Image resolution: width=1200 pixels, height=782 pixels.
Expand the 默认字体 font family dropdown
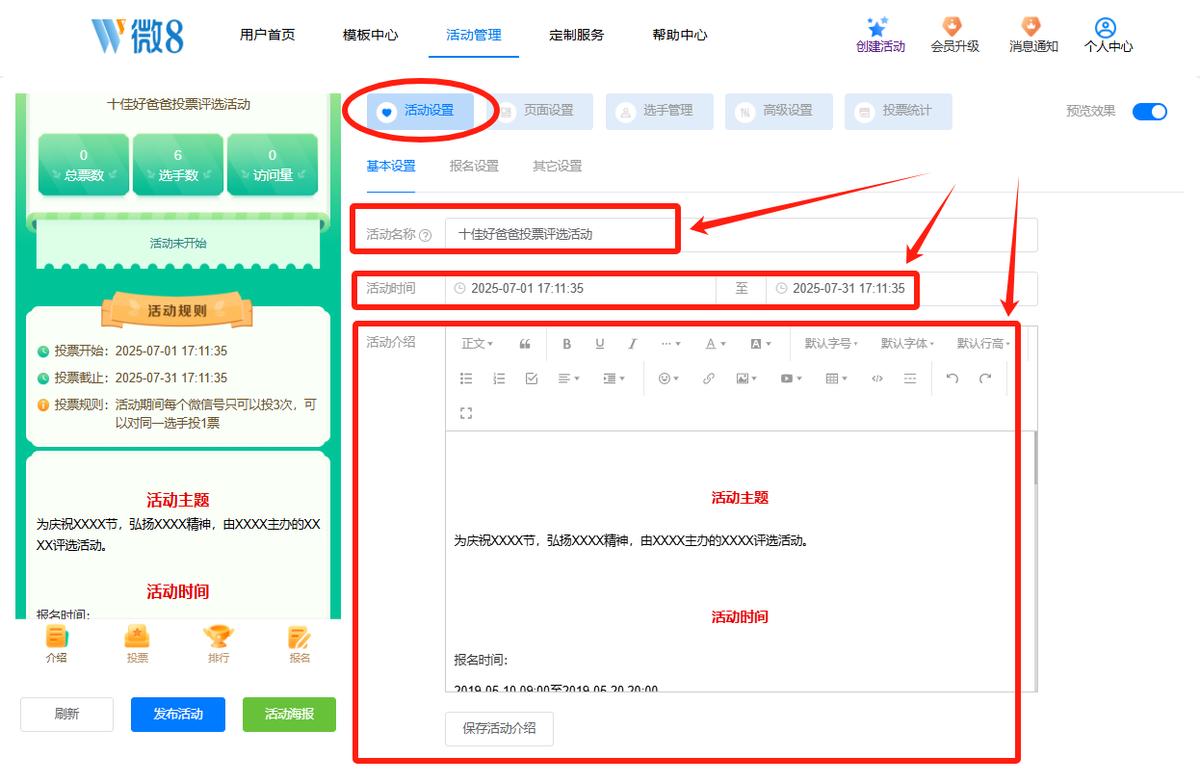coord(907,344)
